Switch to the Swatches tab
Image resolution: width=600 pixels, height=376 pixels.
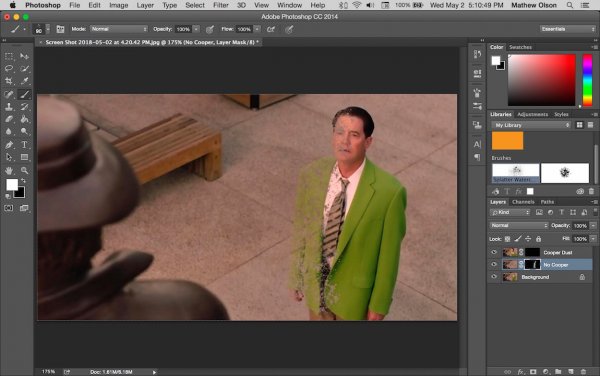tap(520, 47)
